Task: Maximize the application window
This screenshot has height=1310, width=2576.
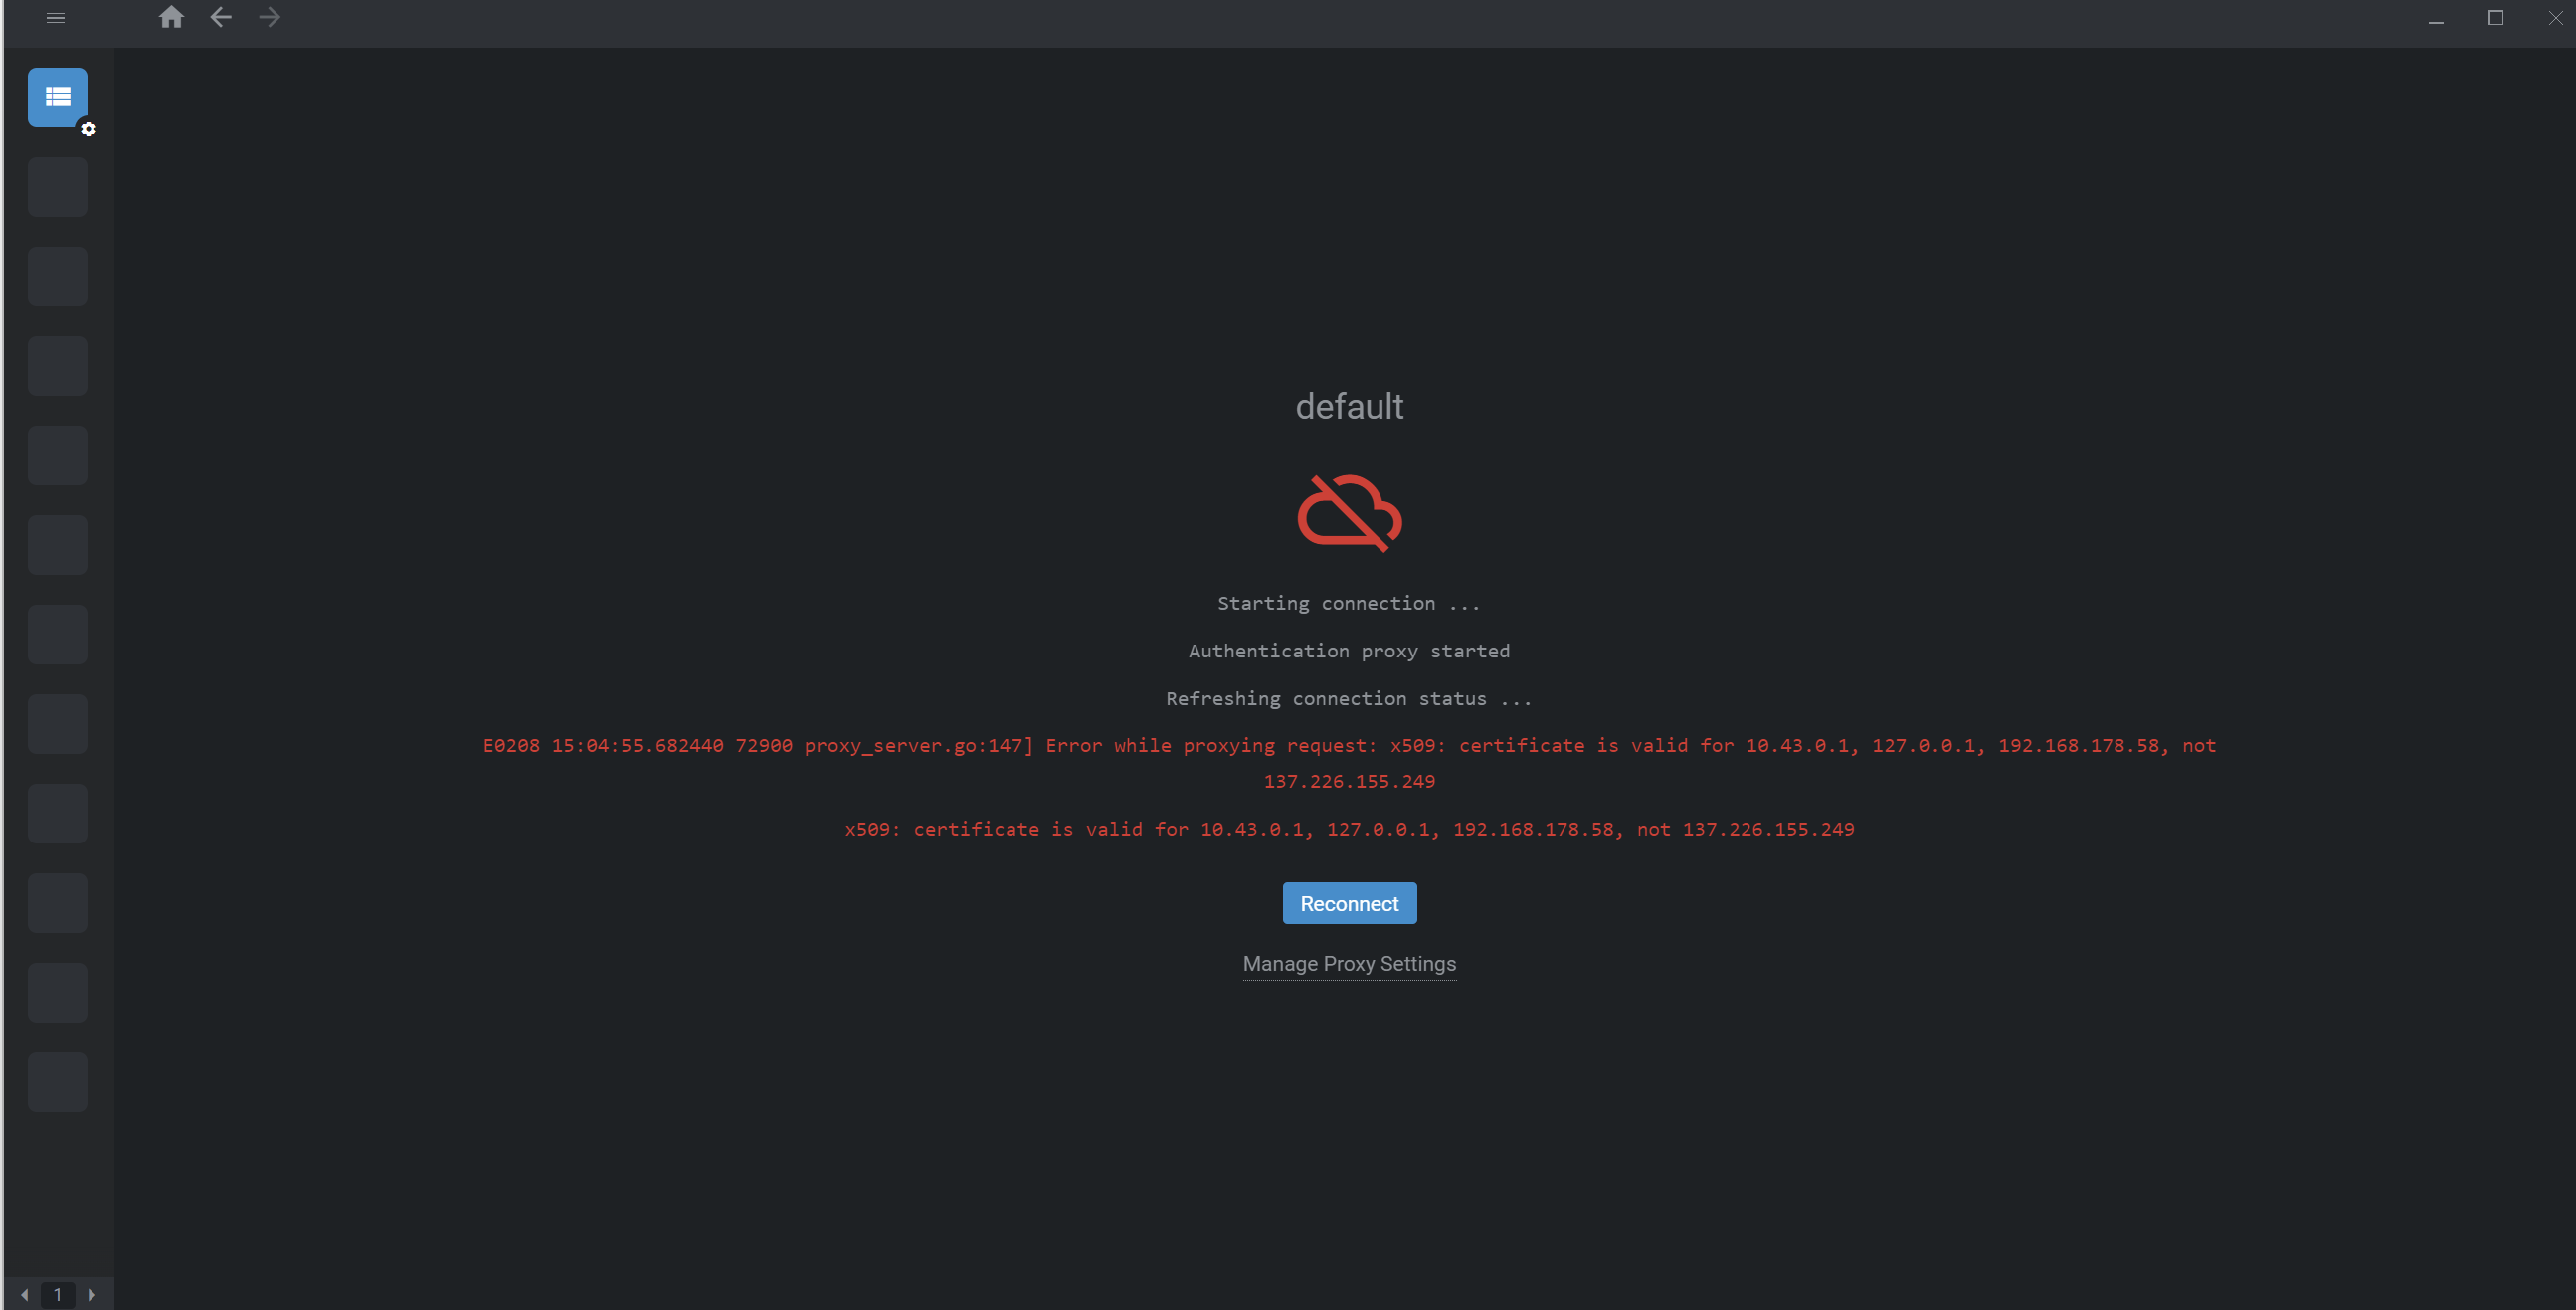Action: coord(2496,18)
